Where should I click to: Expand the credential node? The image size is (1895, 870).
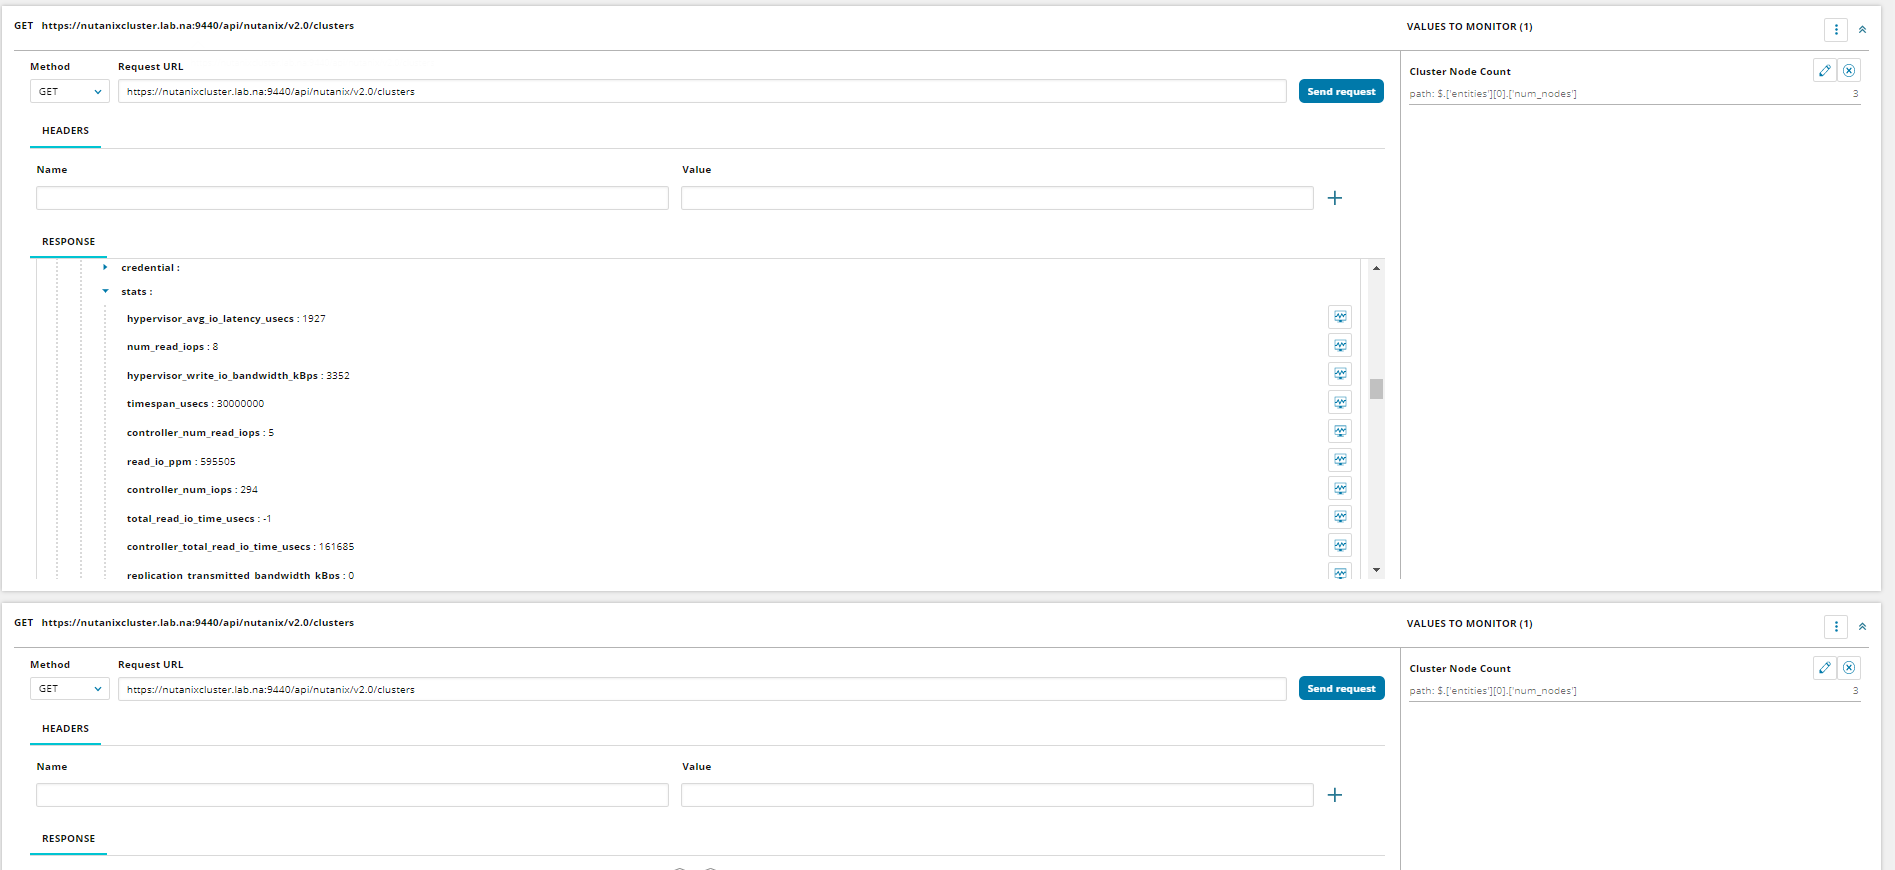pos(105,267)
